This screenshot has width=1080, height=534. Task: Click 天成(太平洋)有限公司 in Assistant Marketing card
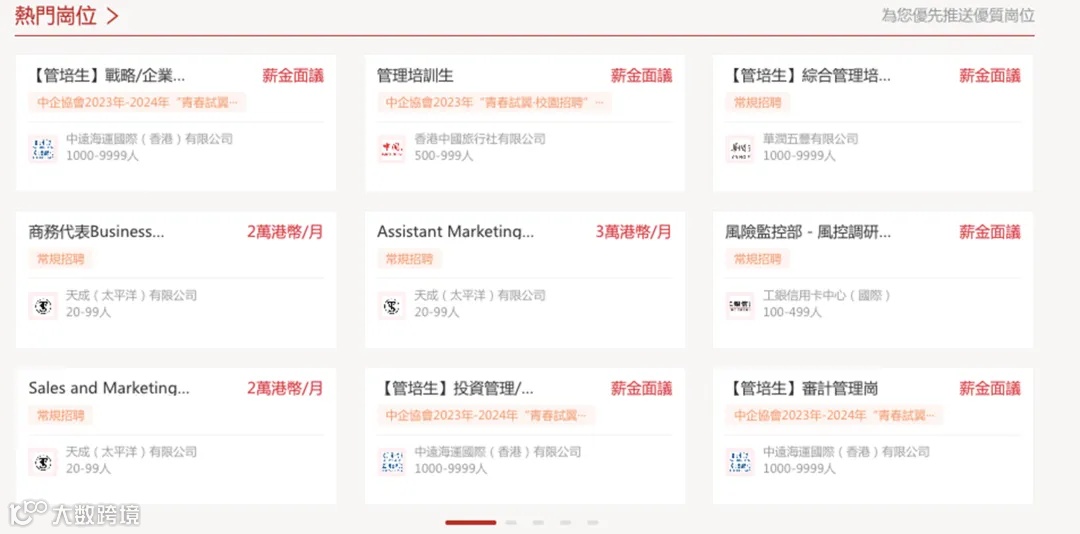[x=480, y=296]
